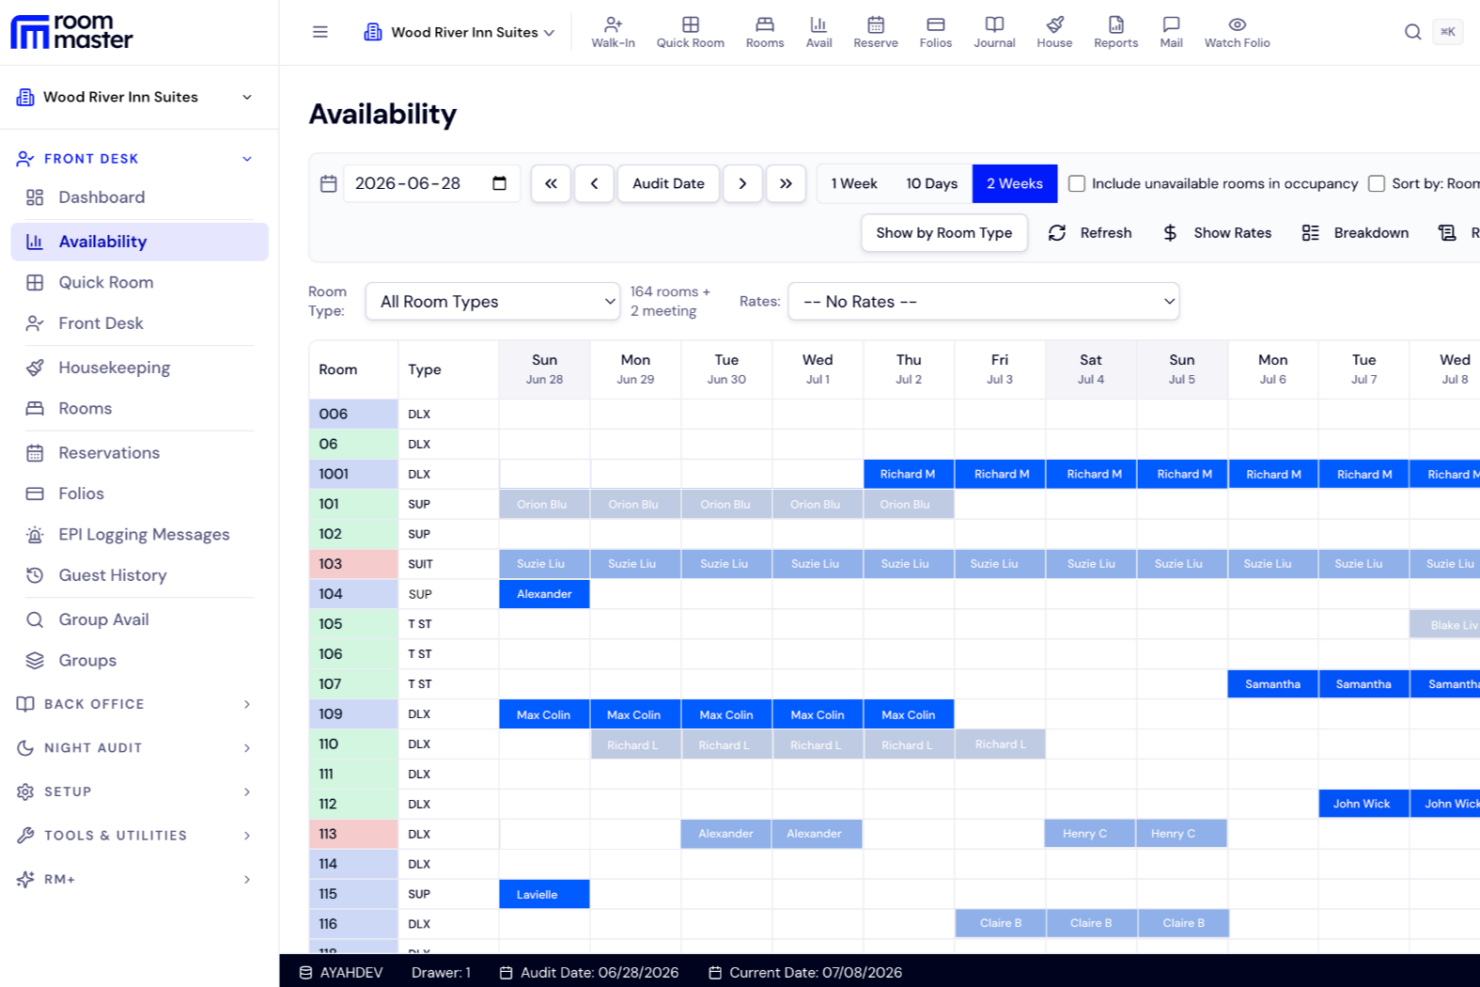This screenshot has height=987, width=1480.
Task: Click the date field showing 2026-06-28
Action: coord(431,184)
